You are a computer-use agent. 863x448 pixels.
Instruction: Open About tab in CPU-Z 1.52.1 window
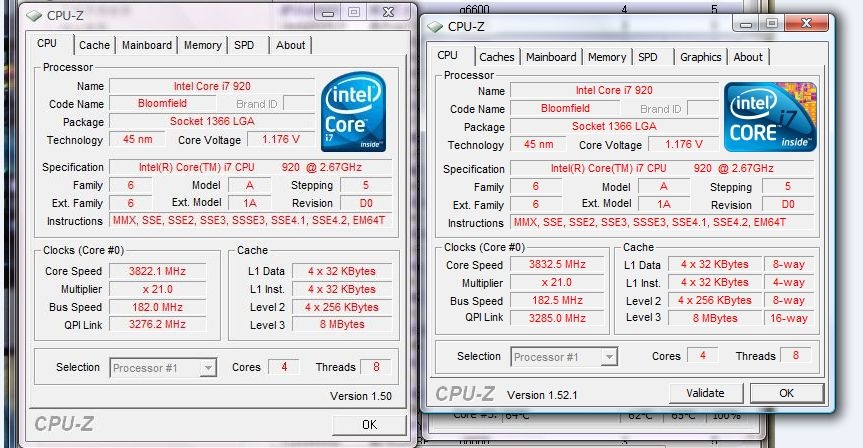click(748, 57)
